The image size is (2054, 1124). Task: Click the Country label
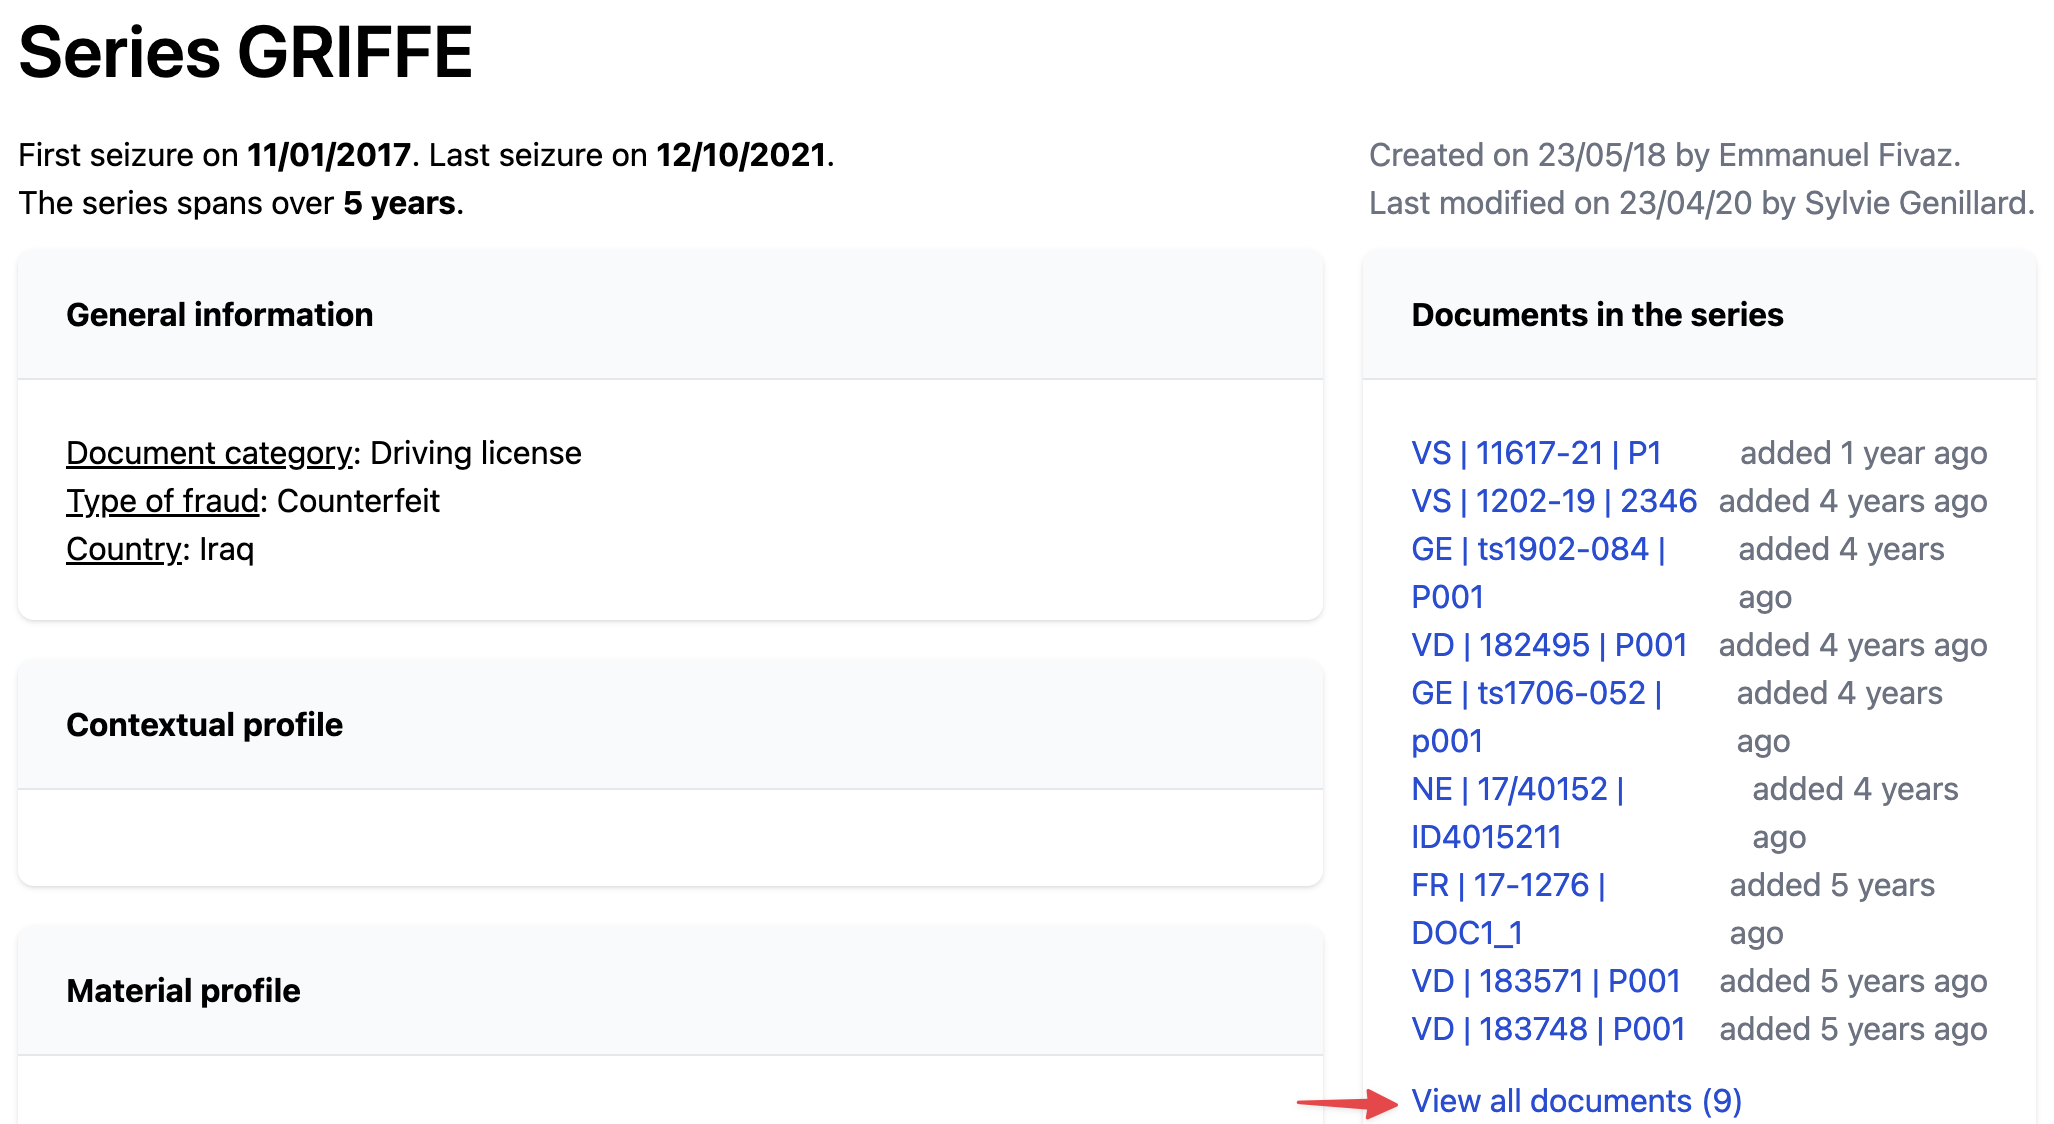pyautogui.click(x=124, y=549)
